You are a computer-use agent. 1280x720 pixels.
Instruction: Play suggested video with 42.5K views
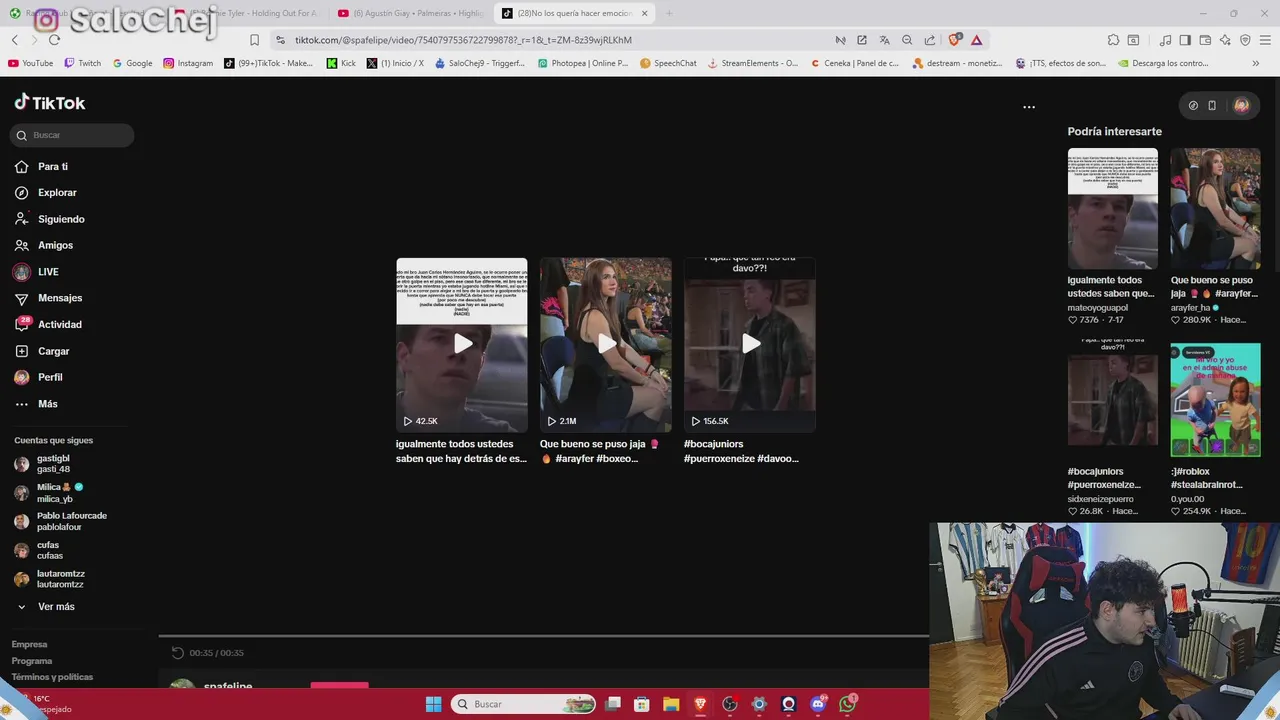click(x=462, y=344)
